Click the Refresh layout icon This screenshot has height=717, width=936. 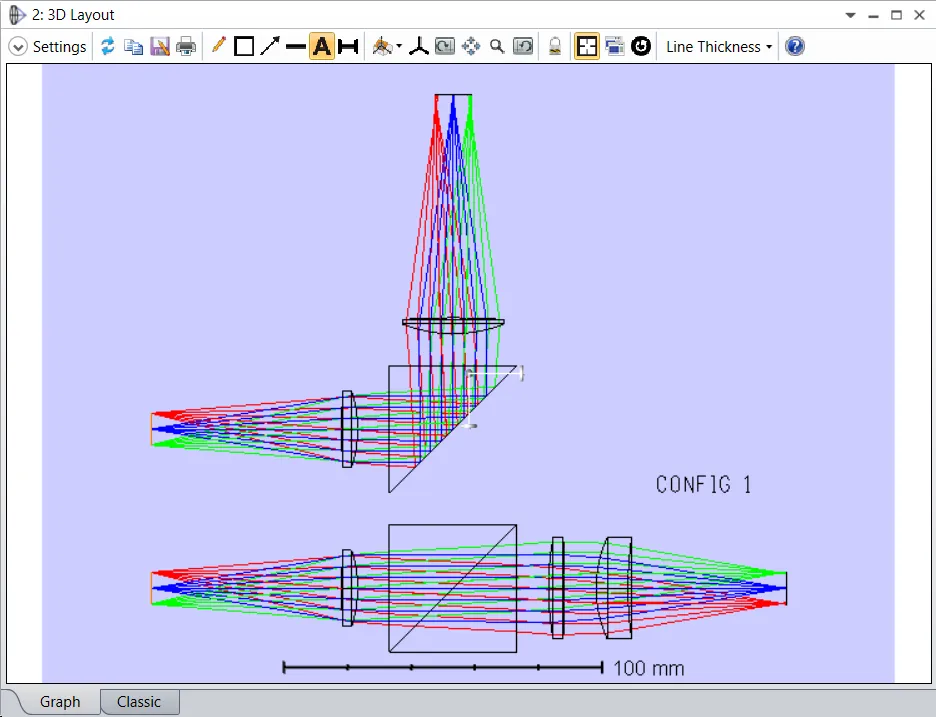[x=107, y=47]
